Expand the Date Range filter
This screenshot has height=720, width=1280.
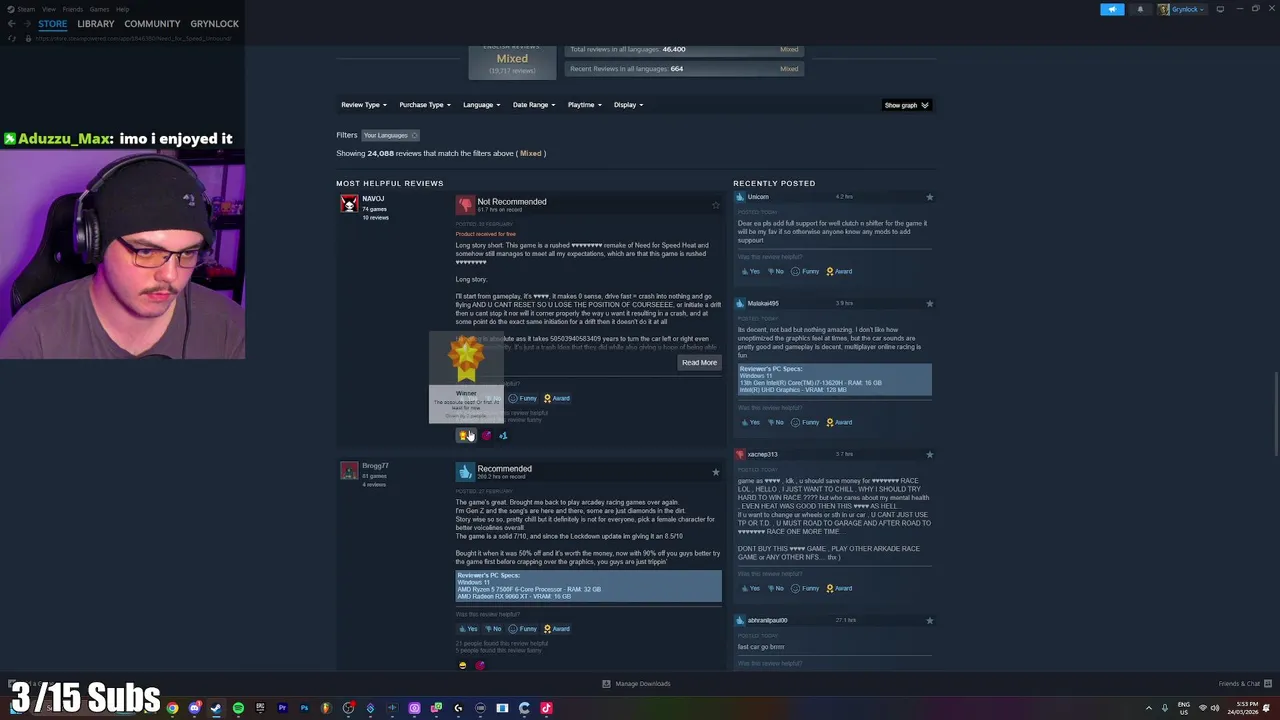tap(535, 104)
